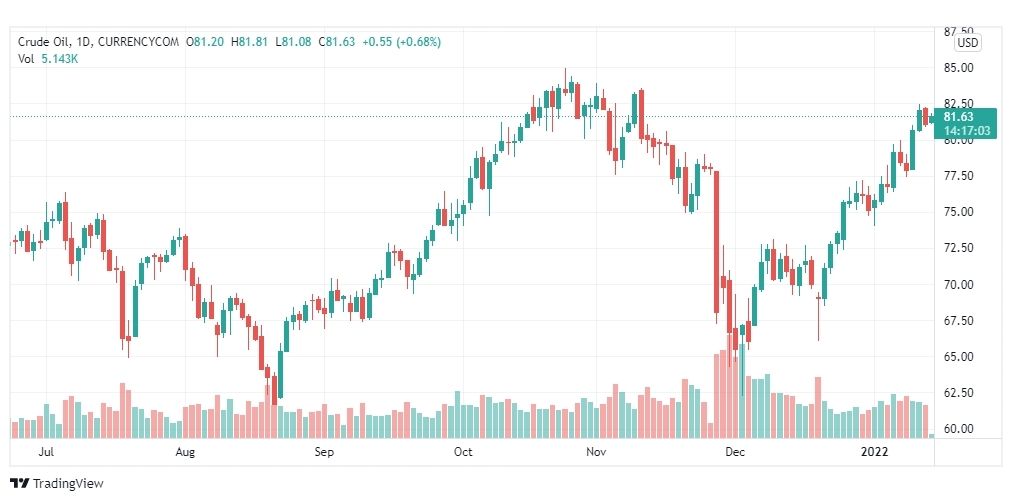Image resolution: width=1012 pixels, height=501 pixels.
Task: Click the +0.55 (+0.68%) change value
Action: (x=401, y=42)
